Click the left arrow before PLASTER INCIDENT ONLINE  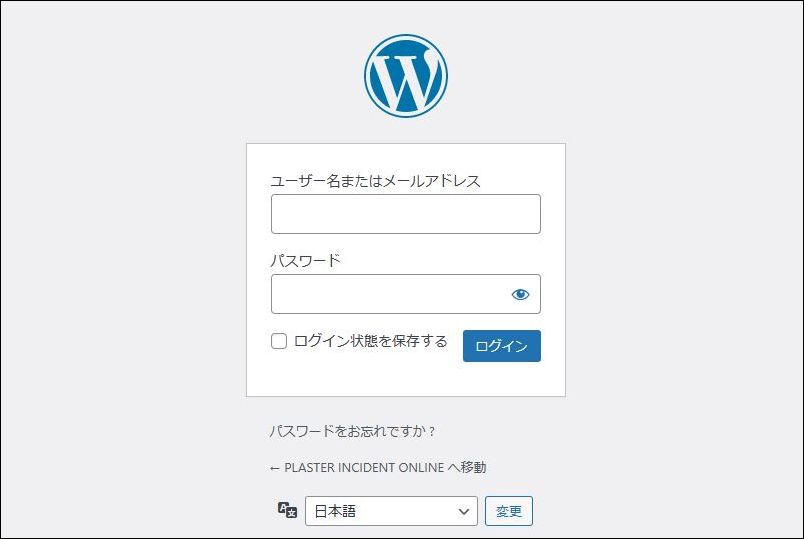point(274,468)
